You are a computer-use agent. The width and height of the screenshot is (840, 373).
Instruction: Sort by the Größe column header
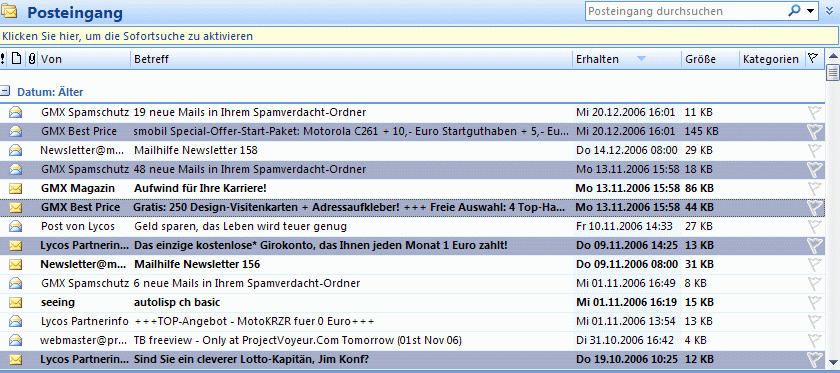(x=710, y=59)
